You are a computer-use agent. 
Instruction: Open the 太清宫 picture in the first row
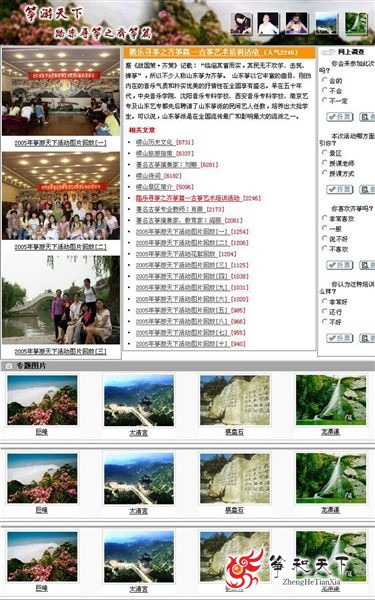pyautogui.click(x=139, y=401)
